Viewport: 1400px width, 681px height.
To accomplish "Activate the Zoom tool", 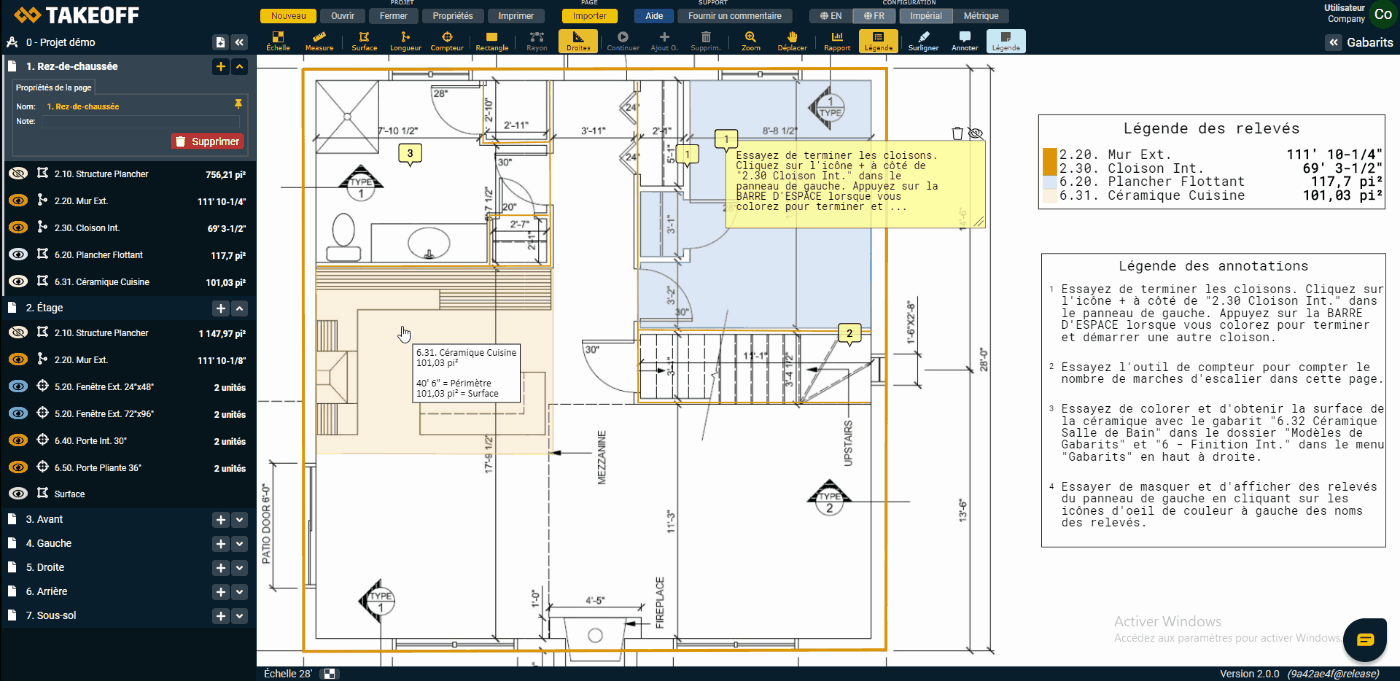I will pos(750,41).
